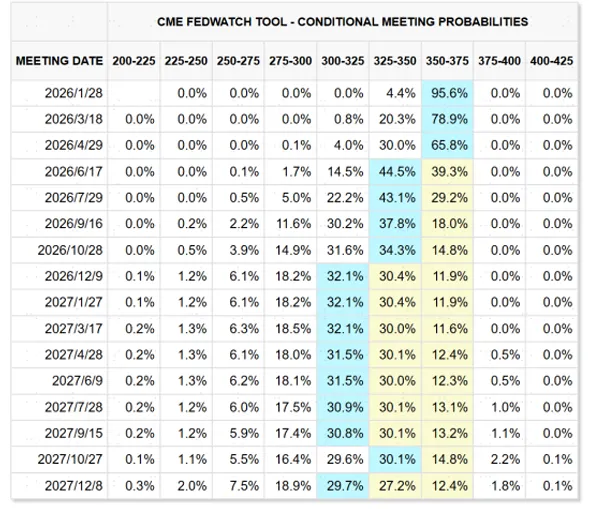Viewport: 594px width, 509px height.
Task: Click the CME FedWatch Tool table title
Action: 342,22
